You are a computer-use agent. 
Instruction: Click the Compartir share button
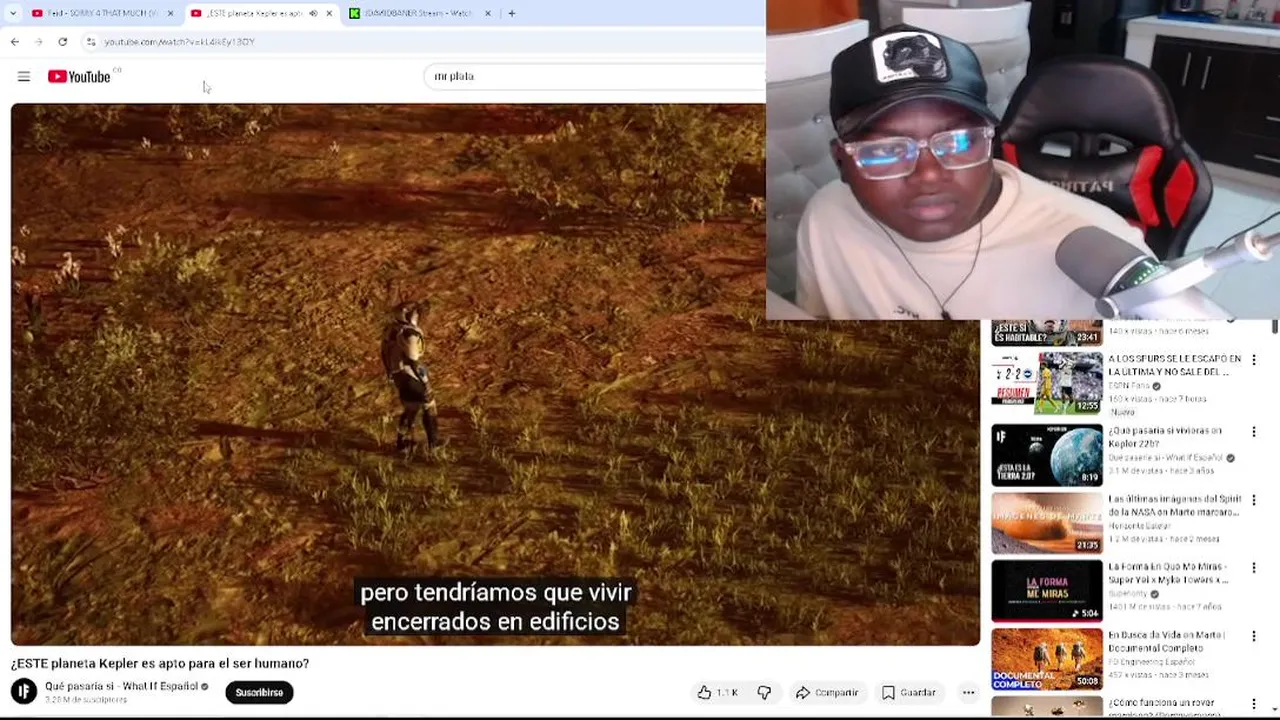[x=827, y=692]
